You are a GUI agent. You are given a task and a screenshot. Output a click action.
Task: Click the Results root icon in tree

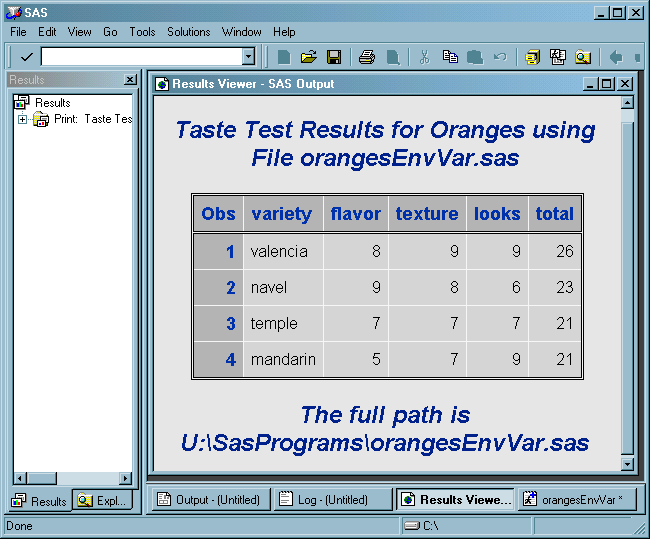[22, 102]
